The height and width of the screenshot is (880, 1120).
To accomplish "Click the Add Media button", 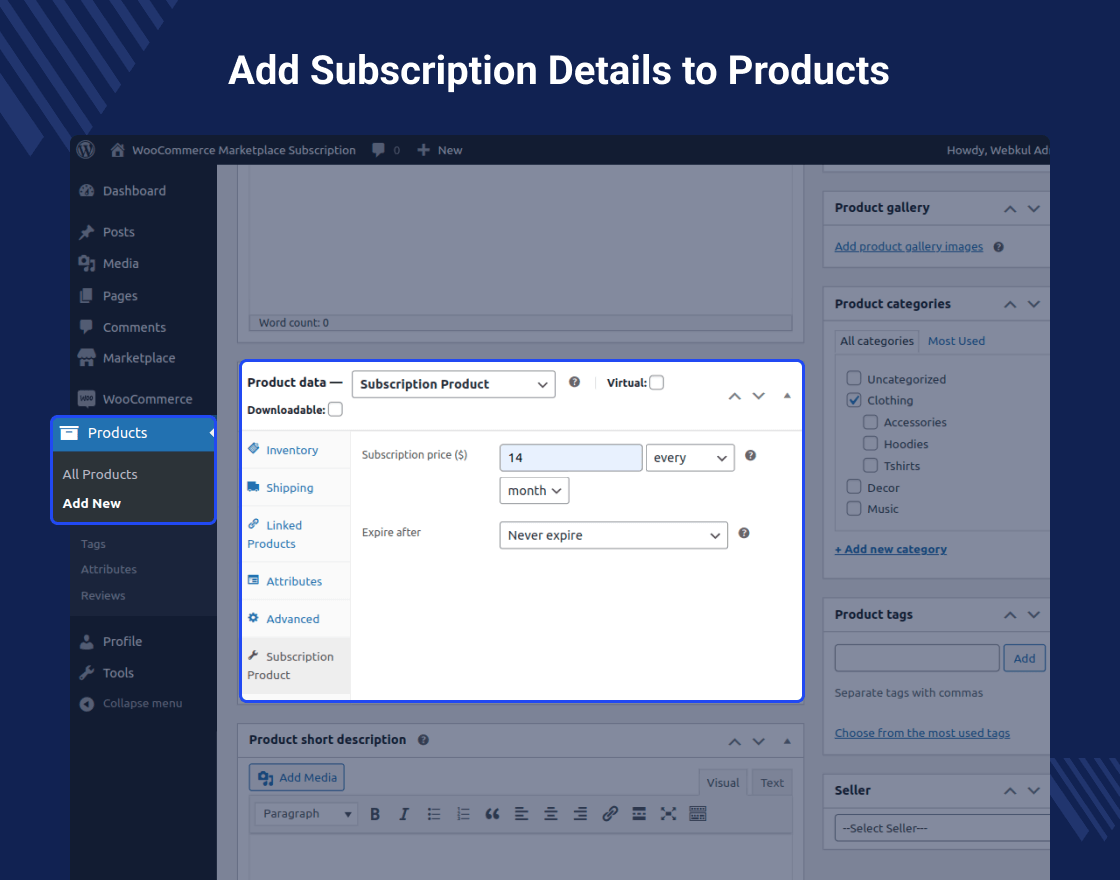I will click(x=297, y=778).
